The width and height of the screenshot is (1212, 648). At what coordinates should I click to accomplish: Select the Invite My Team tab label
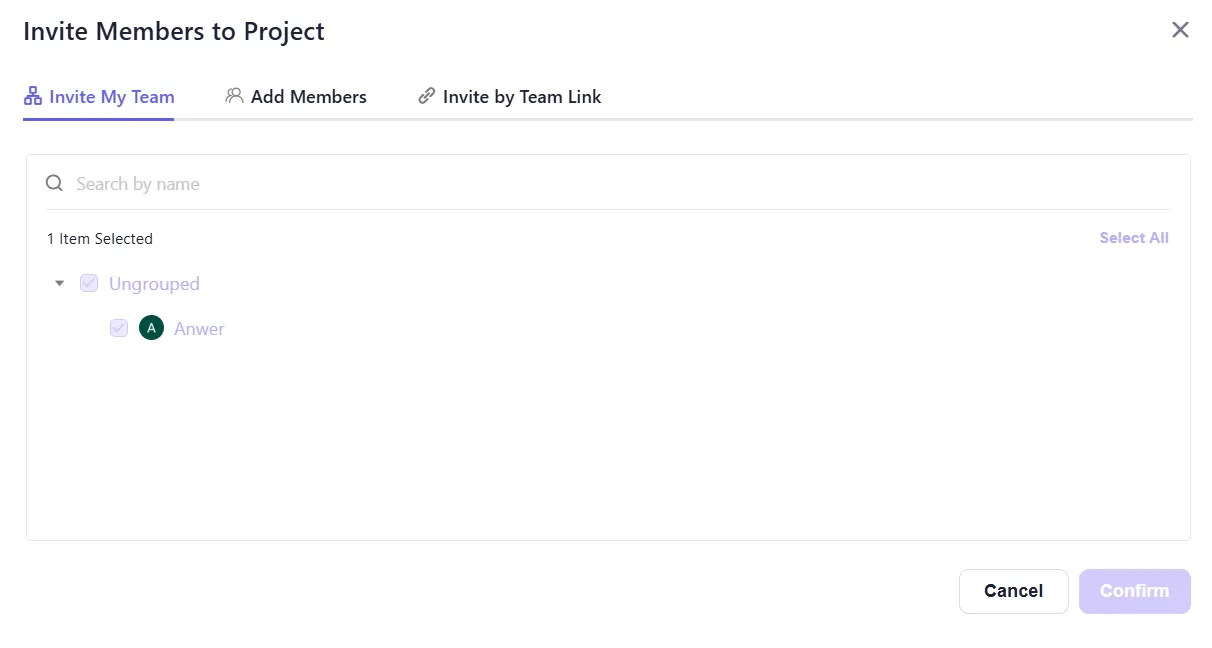111,97
